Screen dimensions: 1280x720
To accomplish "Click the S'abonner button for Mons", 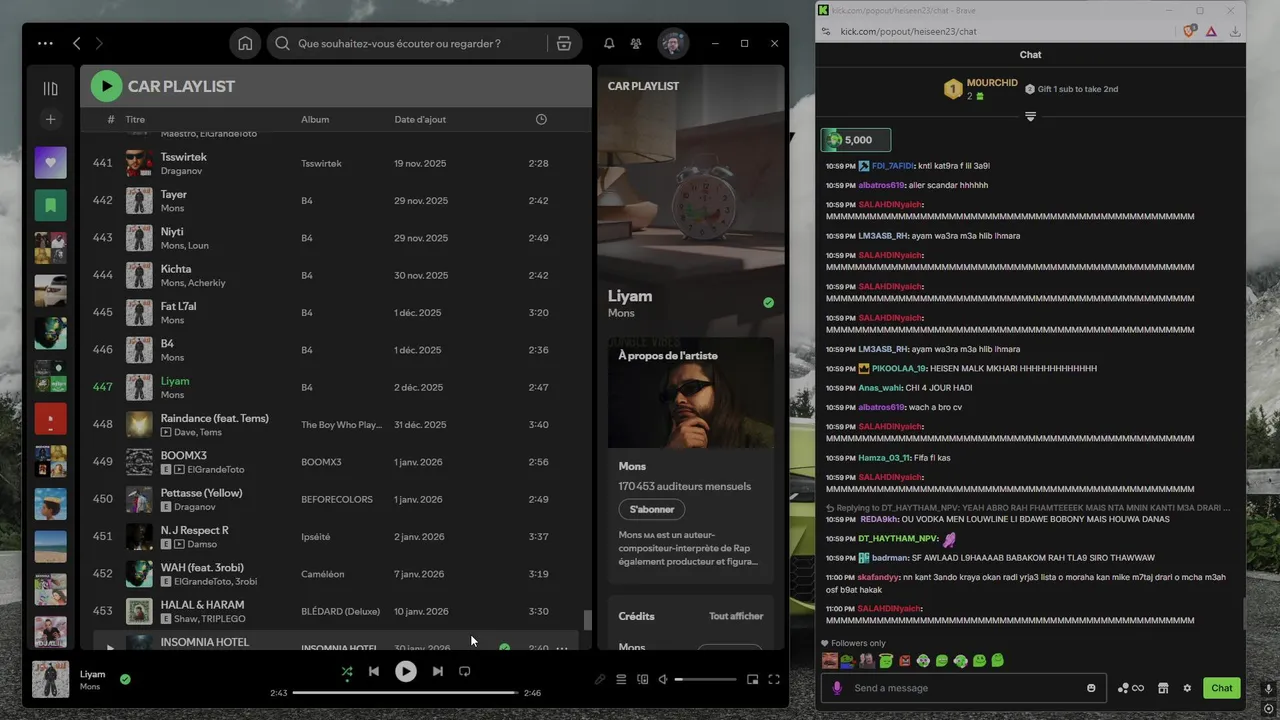I will coord(652,510).
